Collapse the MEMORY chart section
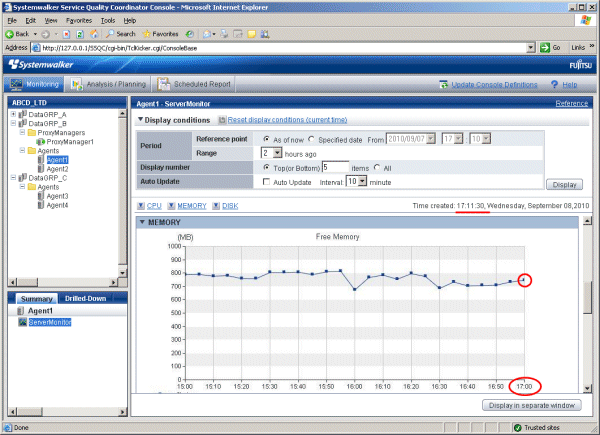 click(x=142, y=222)
